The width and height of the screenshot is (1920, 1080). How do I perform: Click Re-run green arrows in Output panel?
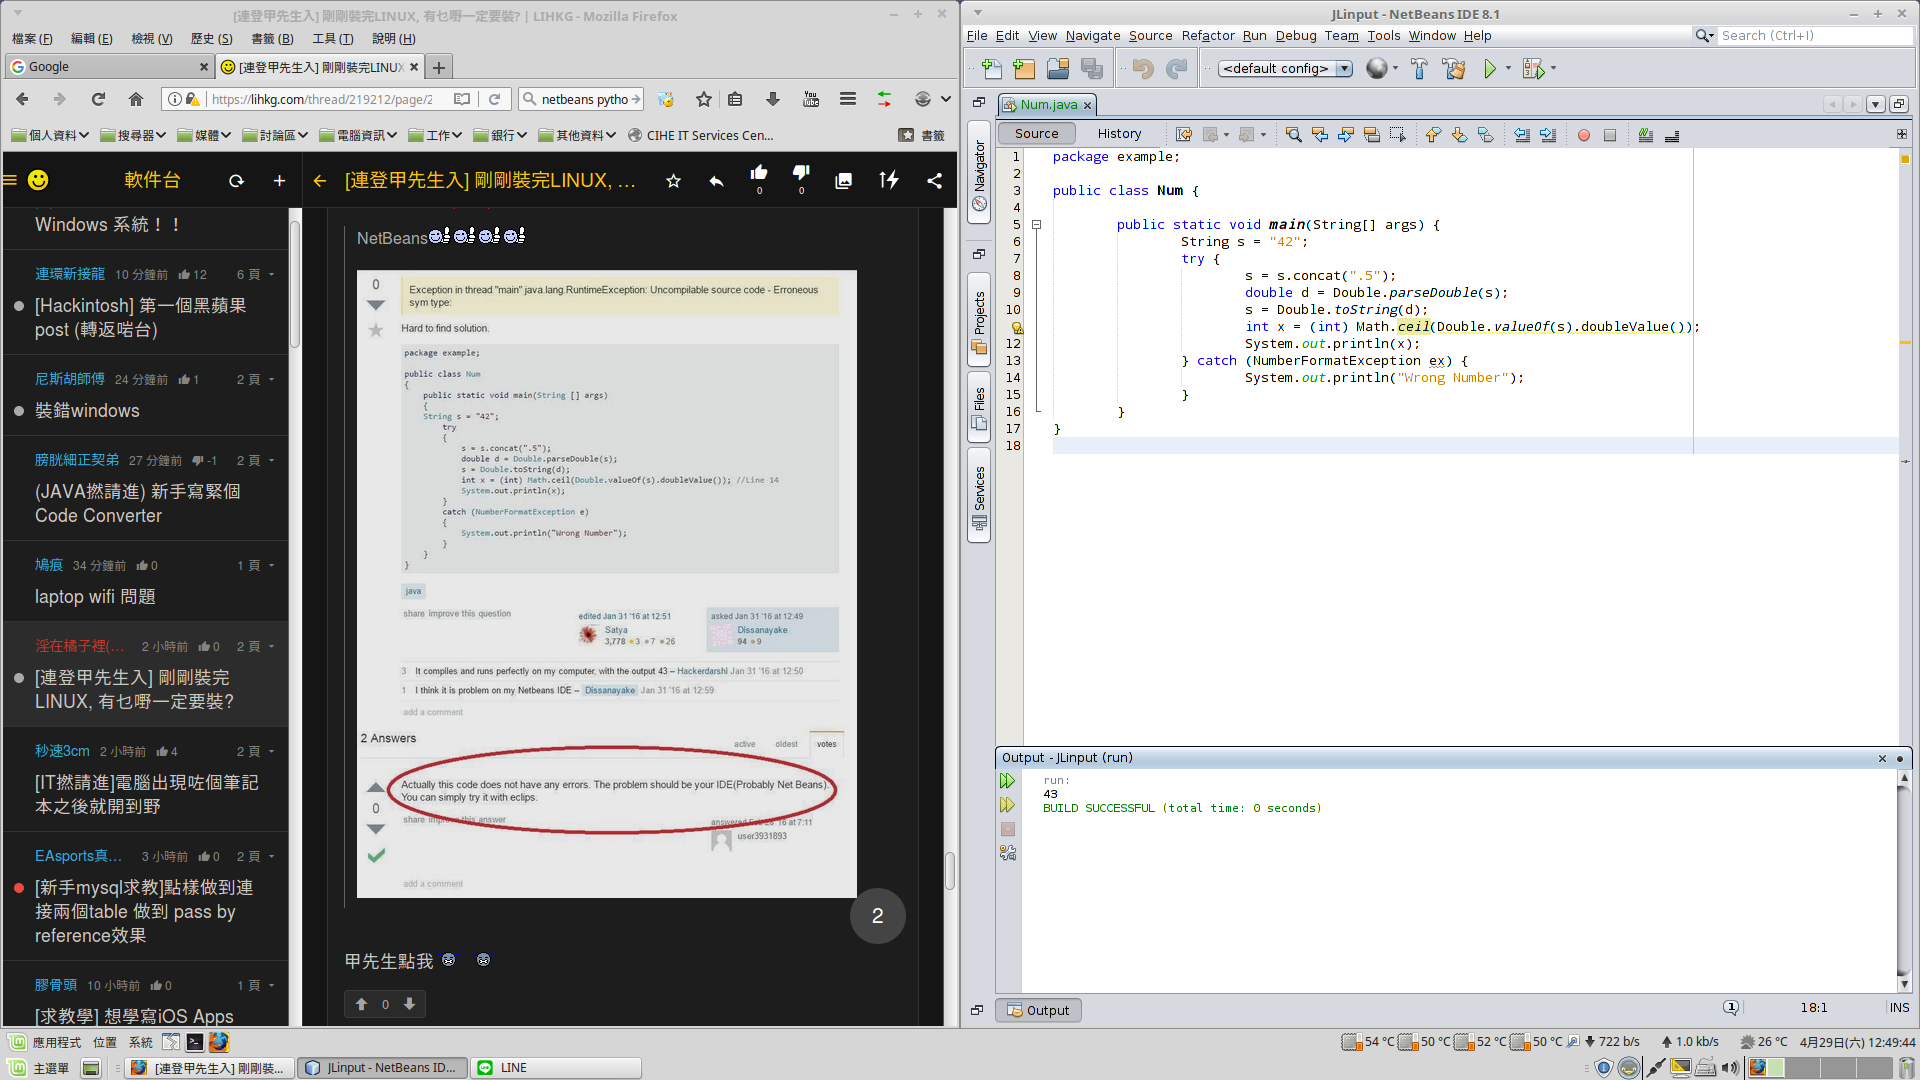[x=1008, y=781]
